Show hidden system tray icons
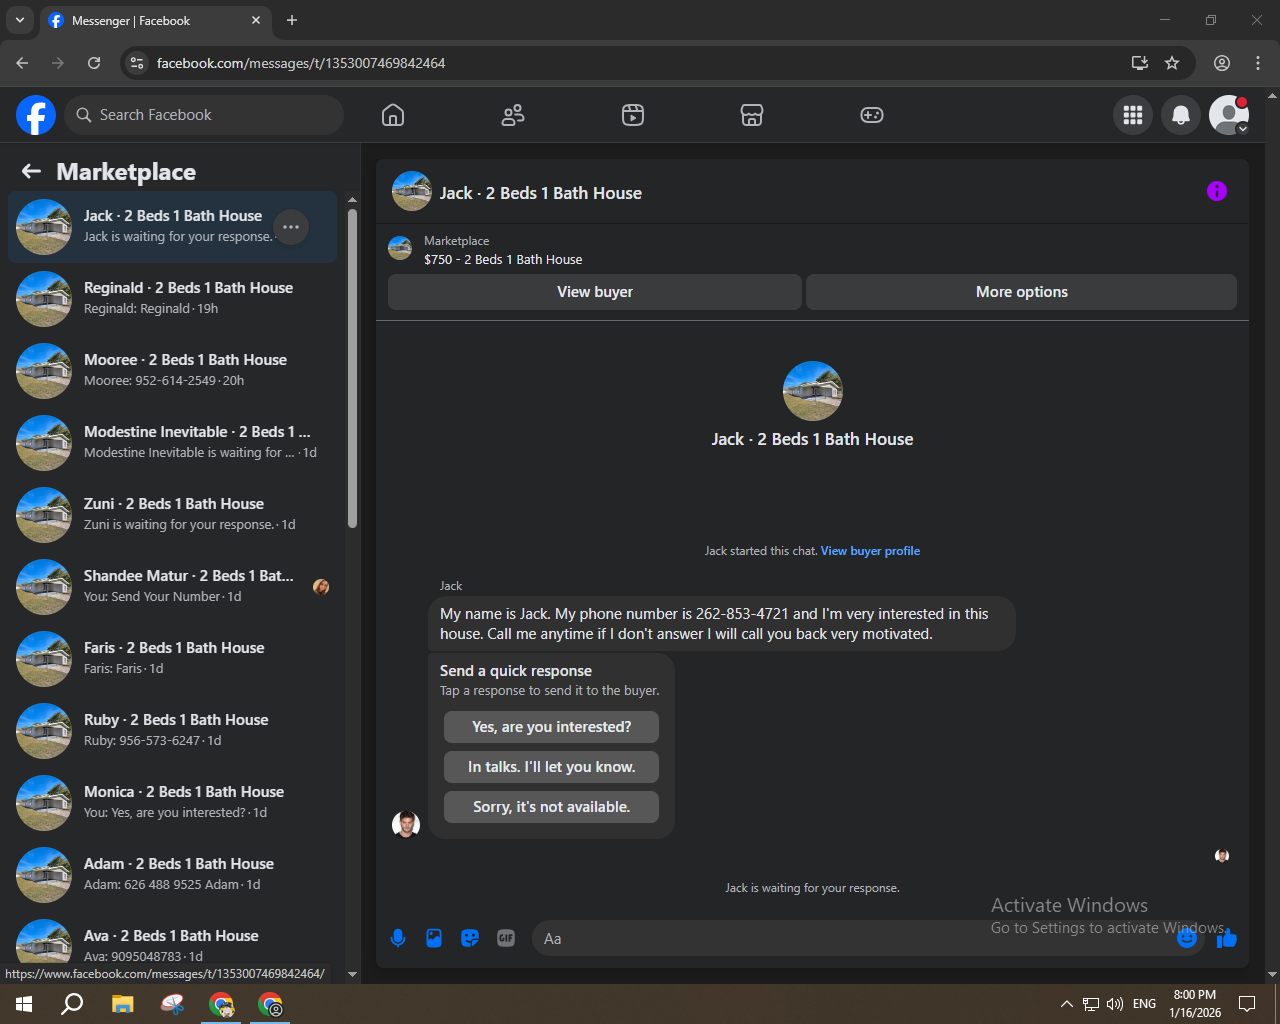Viewport: 1280px width, 1024px height. [x=1066, y=1004]
